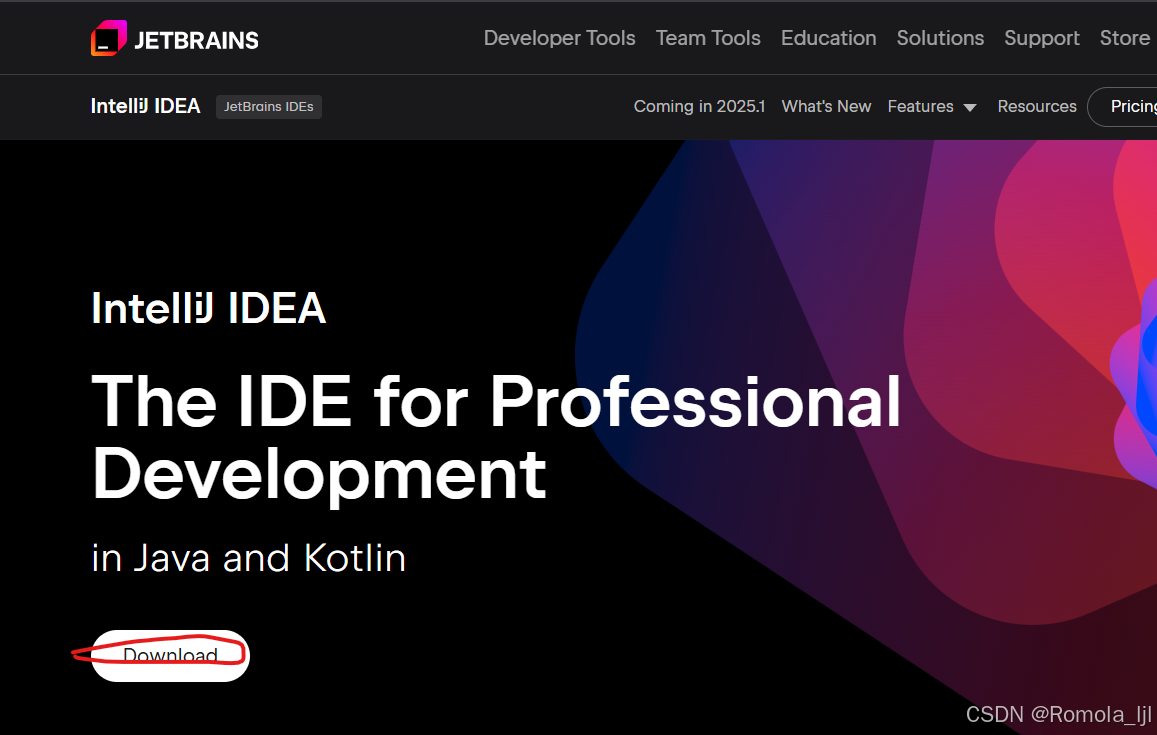
Task: Click the JetBrains logo icon
Action: tap(108, 38)
